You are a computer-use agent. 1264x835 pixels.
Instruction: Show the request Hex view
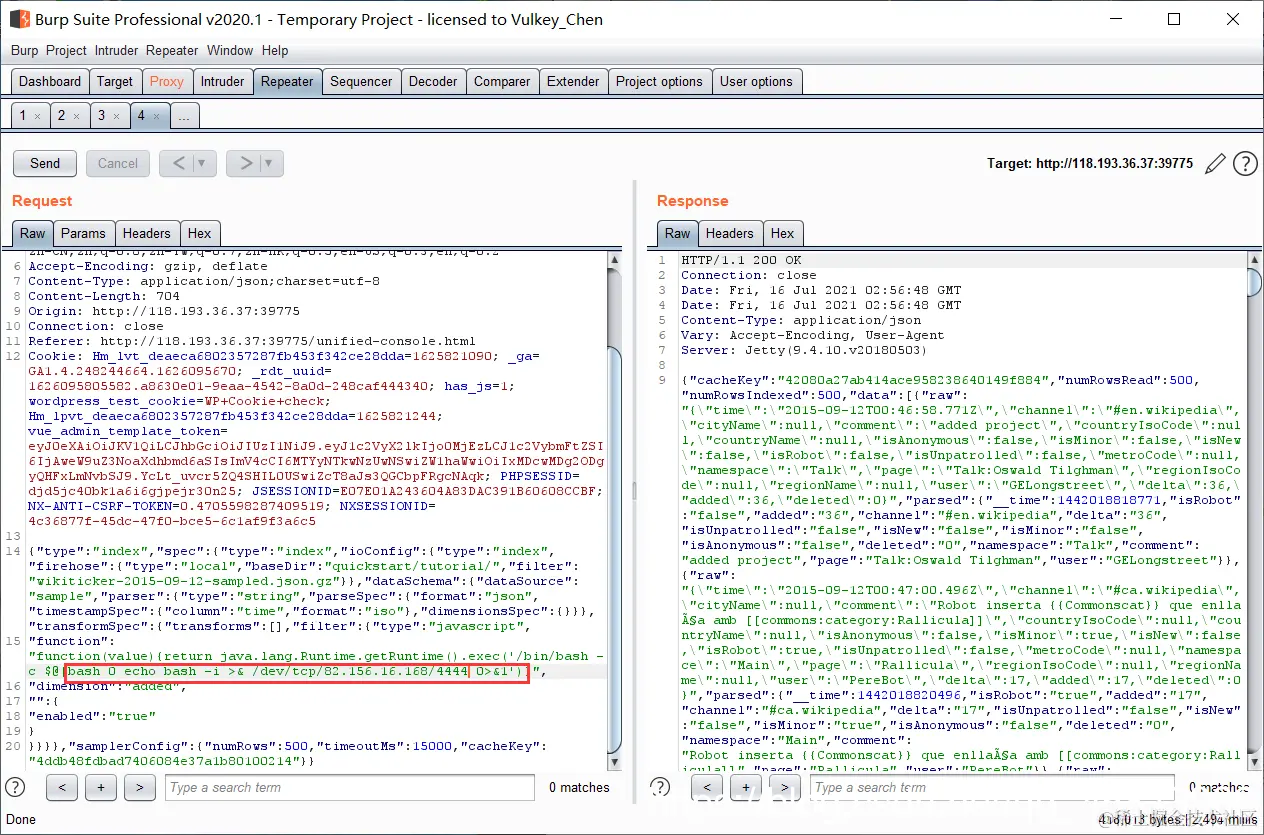click(199, 233)
